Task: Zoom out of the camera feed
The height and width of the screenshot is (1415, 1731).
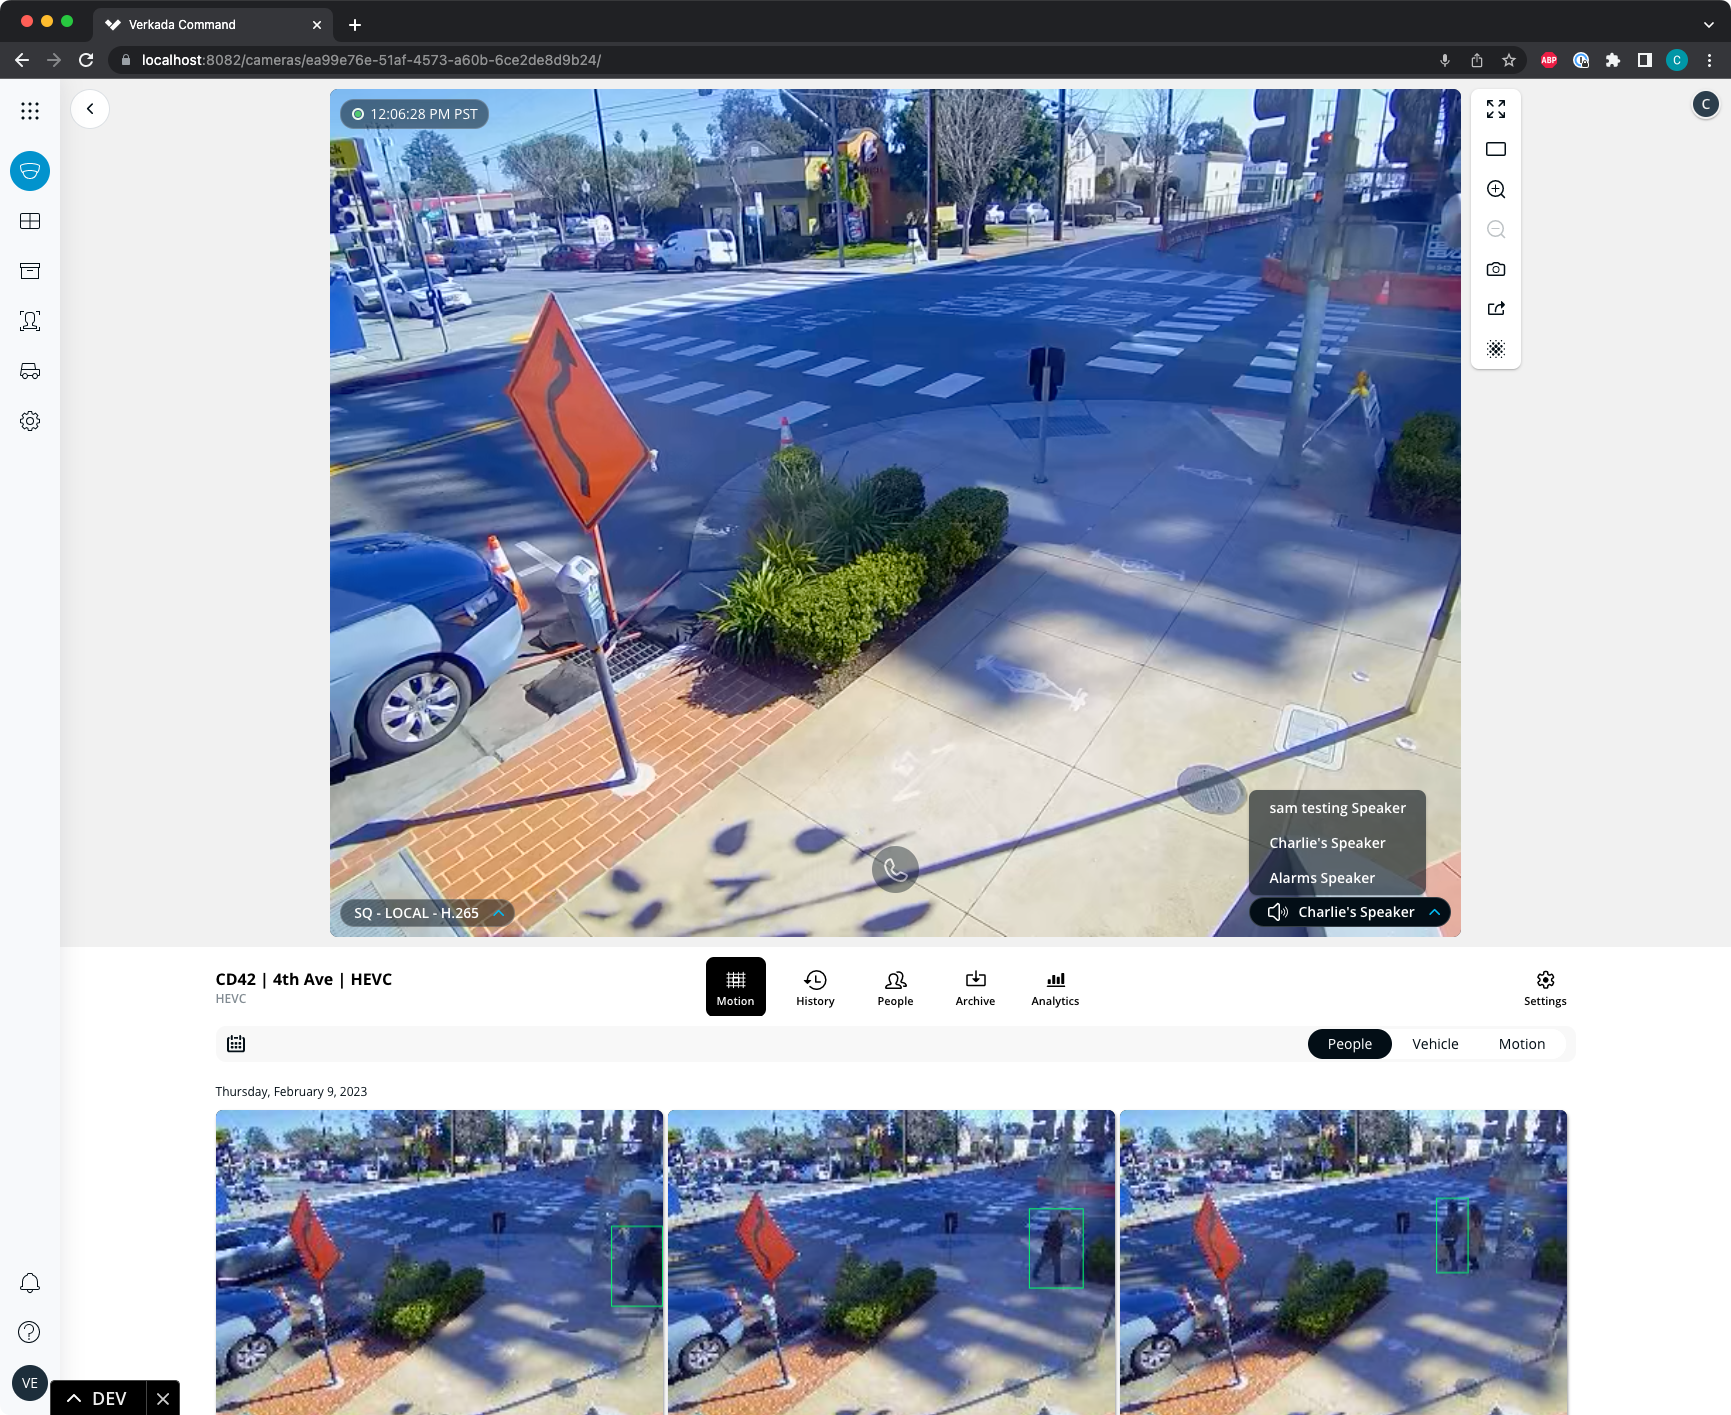Action: (1496, 229)
